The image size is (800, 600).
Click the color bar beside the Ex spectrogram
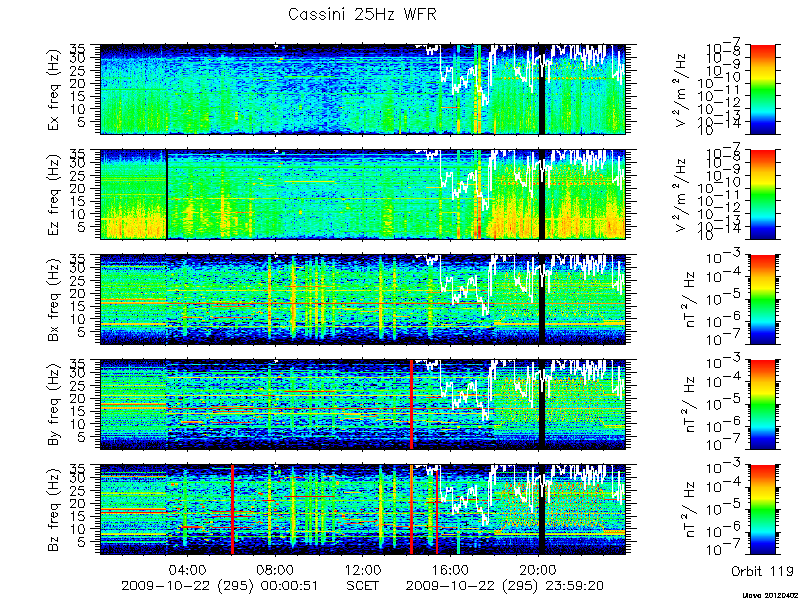click(762, 89)
